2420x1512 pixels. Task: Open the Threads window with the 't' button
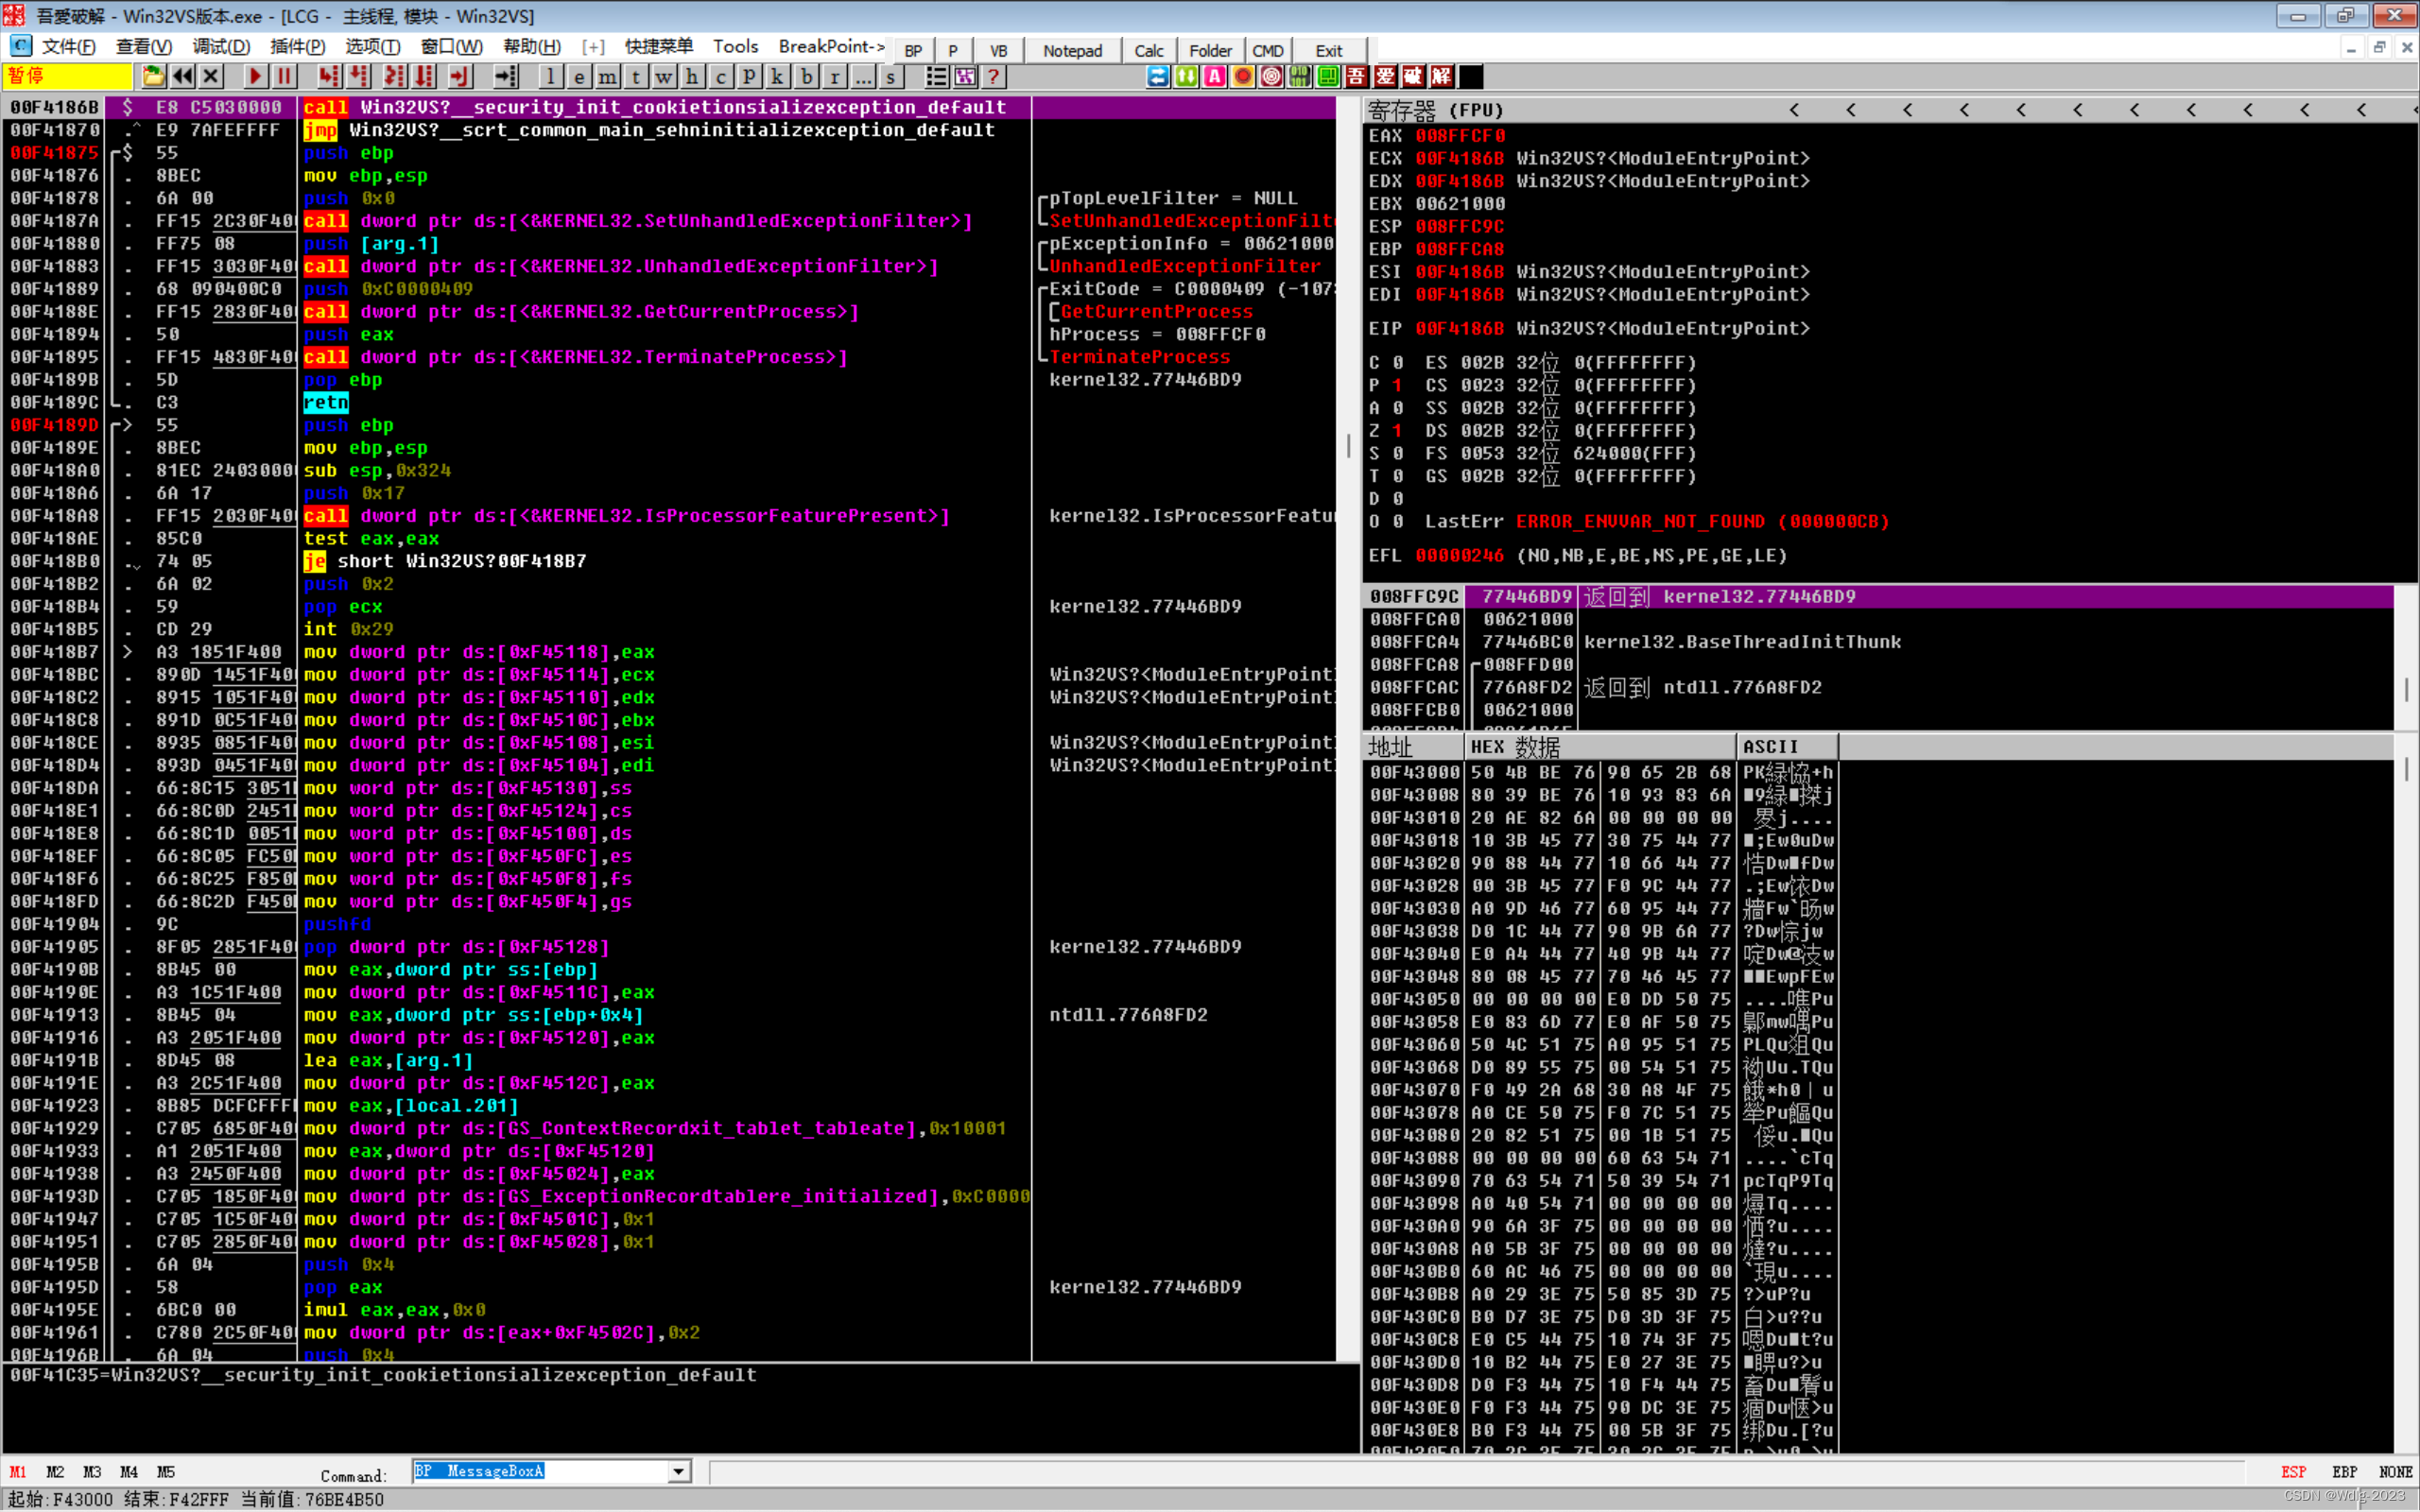tap(635, 76)
